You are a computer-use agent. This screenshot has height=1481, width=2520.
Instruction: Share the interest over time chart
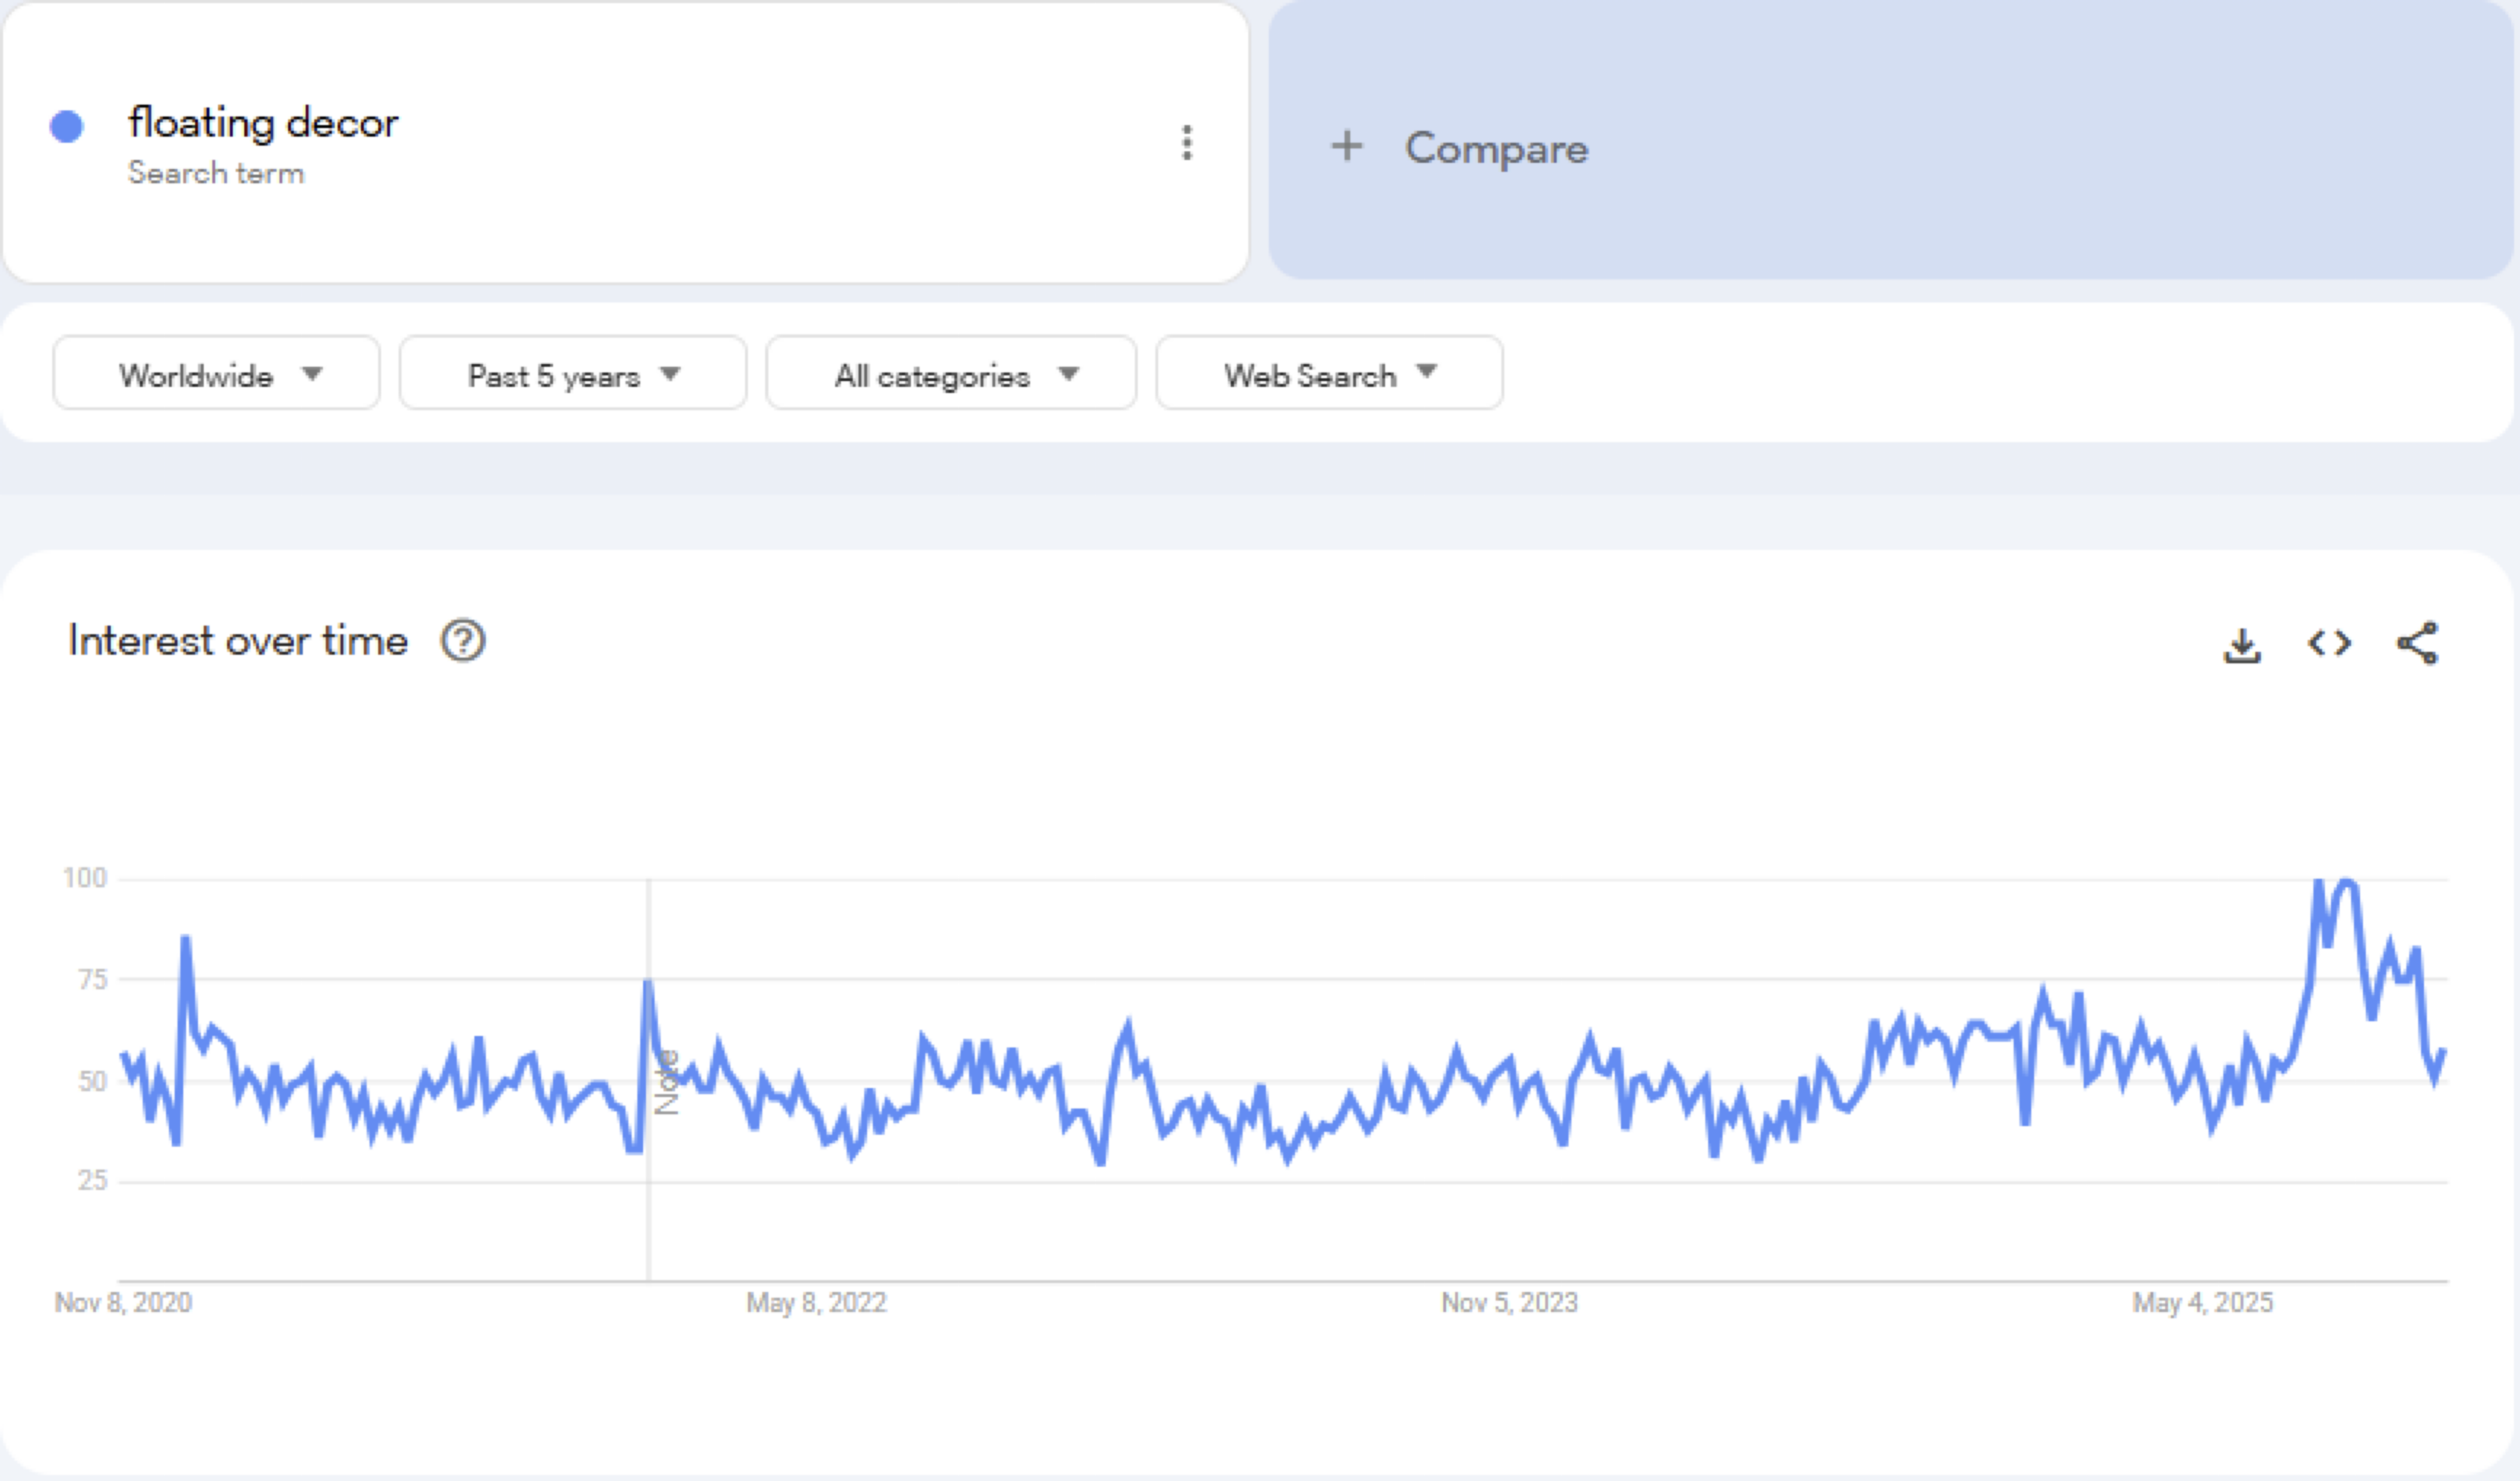pos(2417,643)
